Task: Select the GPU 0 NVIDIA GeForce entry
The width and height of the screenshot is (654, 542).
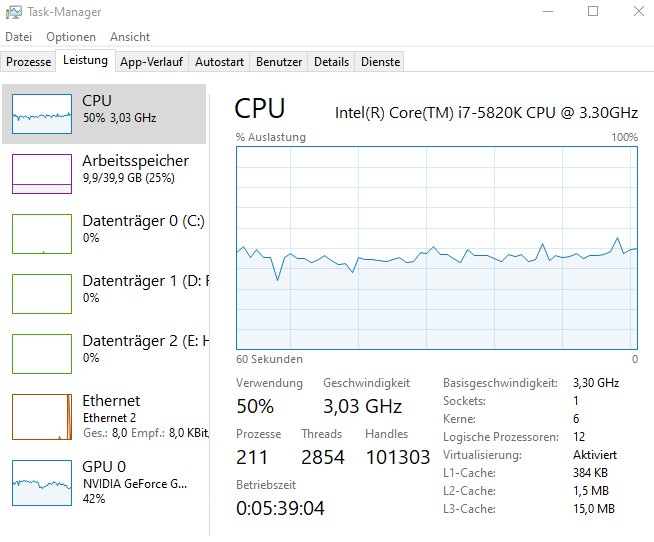Action: tap(104, 483)
